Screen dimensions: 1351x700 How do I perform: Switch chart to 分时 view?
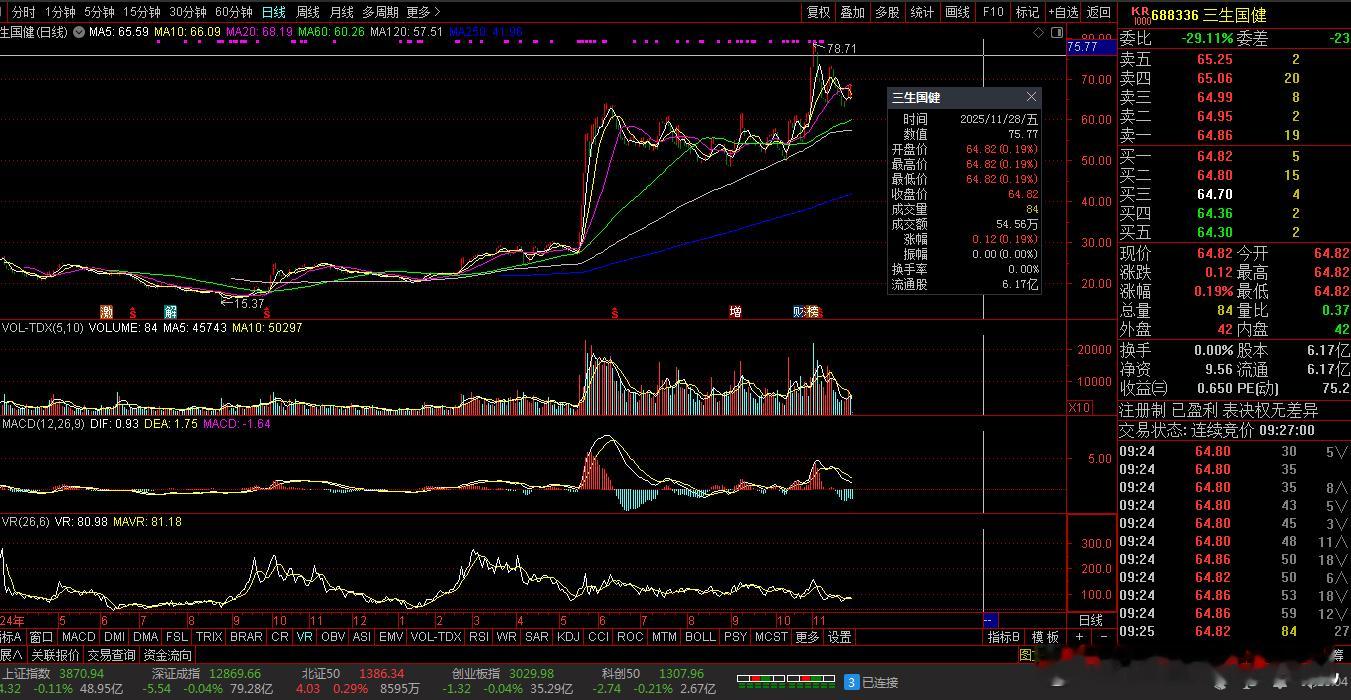coord(22,12)
